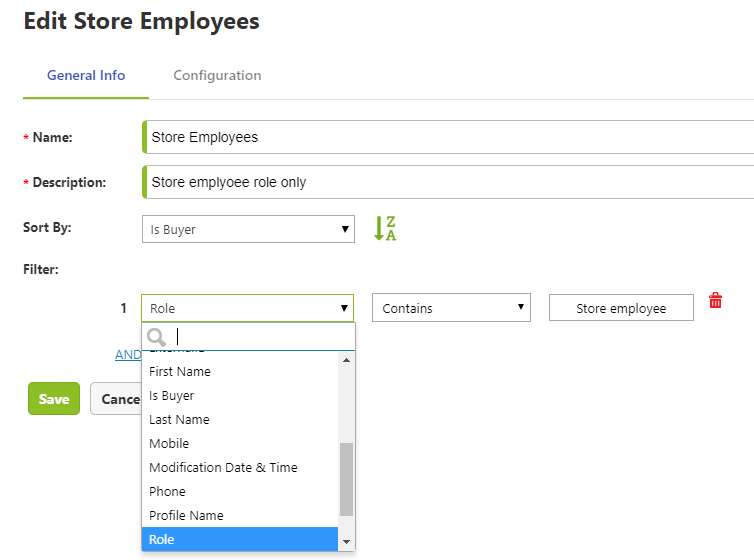Viewport: 754px width, 560px height.
Task: Click the dropdown list scrollbar thumb
Action: (x=346, y=479)
